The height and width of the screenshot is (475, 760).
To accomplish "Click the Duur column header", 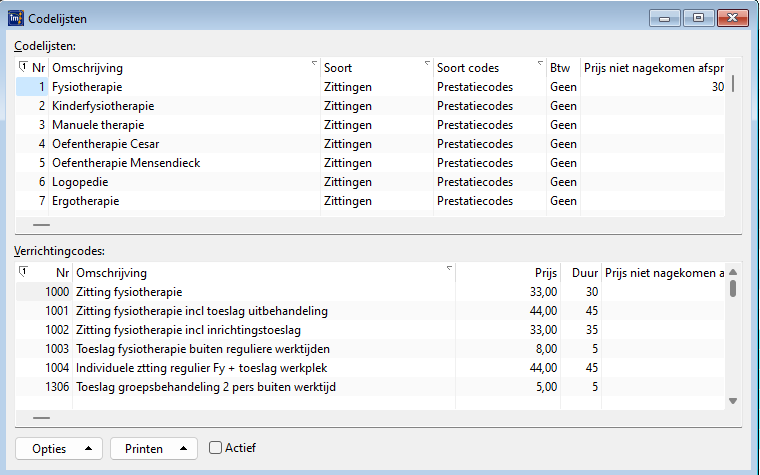I will [581, 273].
